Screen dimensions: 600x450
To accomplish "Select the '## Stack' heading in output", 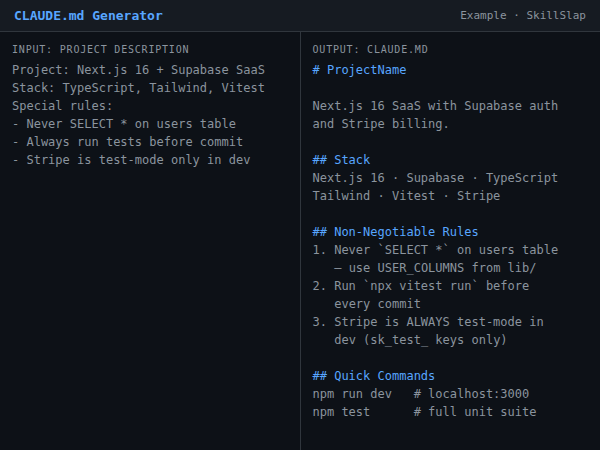I will (341, 160).
